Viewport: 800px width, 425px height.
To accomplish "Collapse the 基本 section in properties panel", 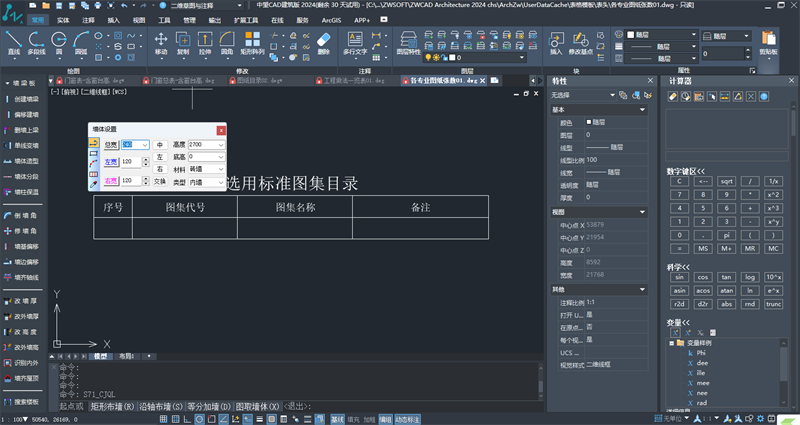I will pos(642,110).
